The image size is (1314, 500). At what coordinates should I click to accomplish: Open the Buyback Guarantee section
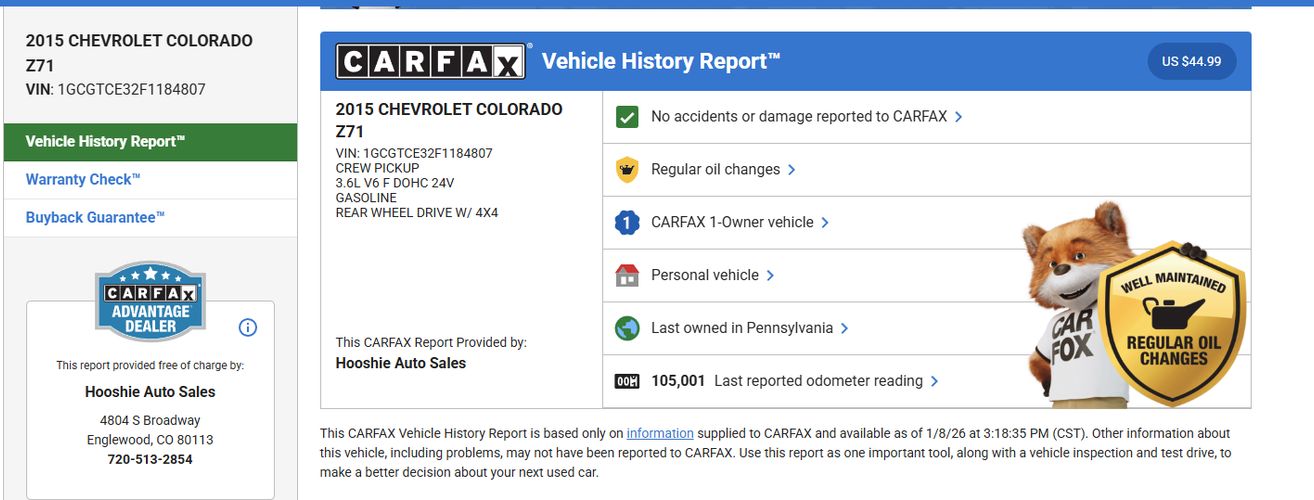click(x=95, y=218)
